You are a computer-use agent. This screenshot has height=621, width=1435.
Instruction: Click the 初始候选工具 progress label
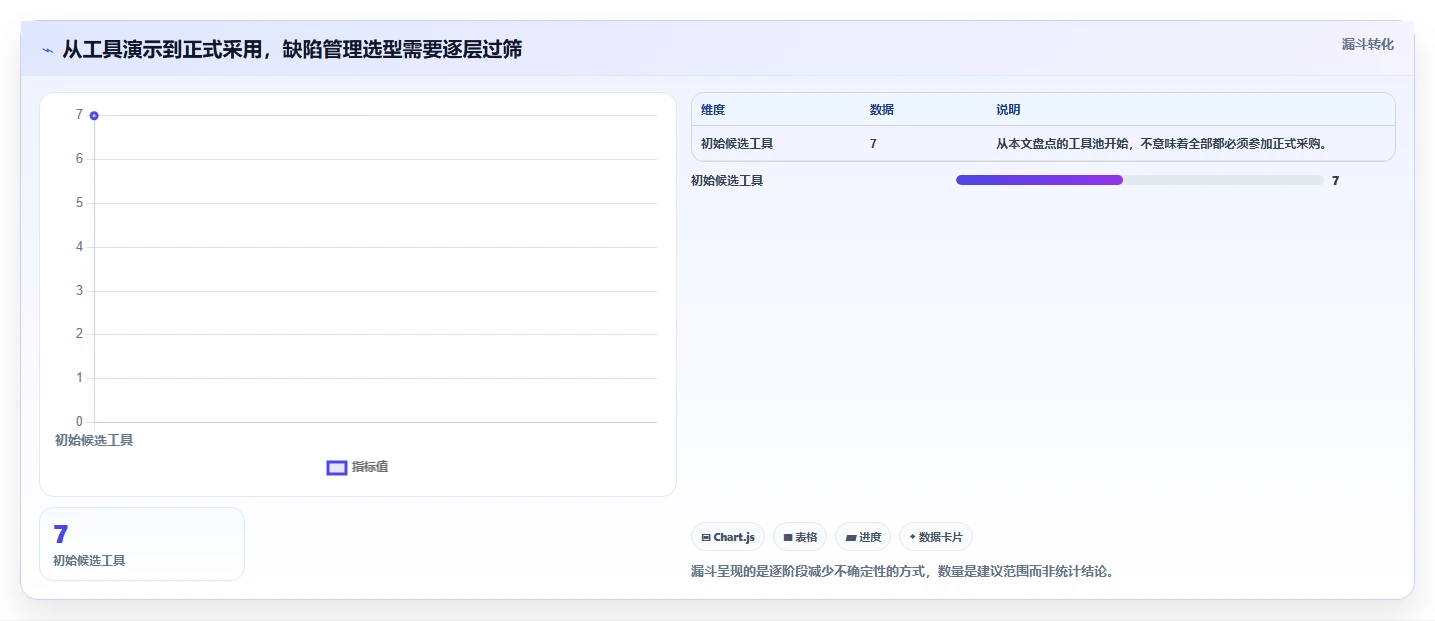(727, 181)
